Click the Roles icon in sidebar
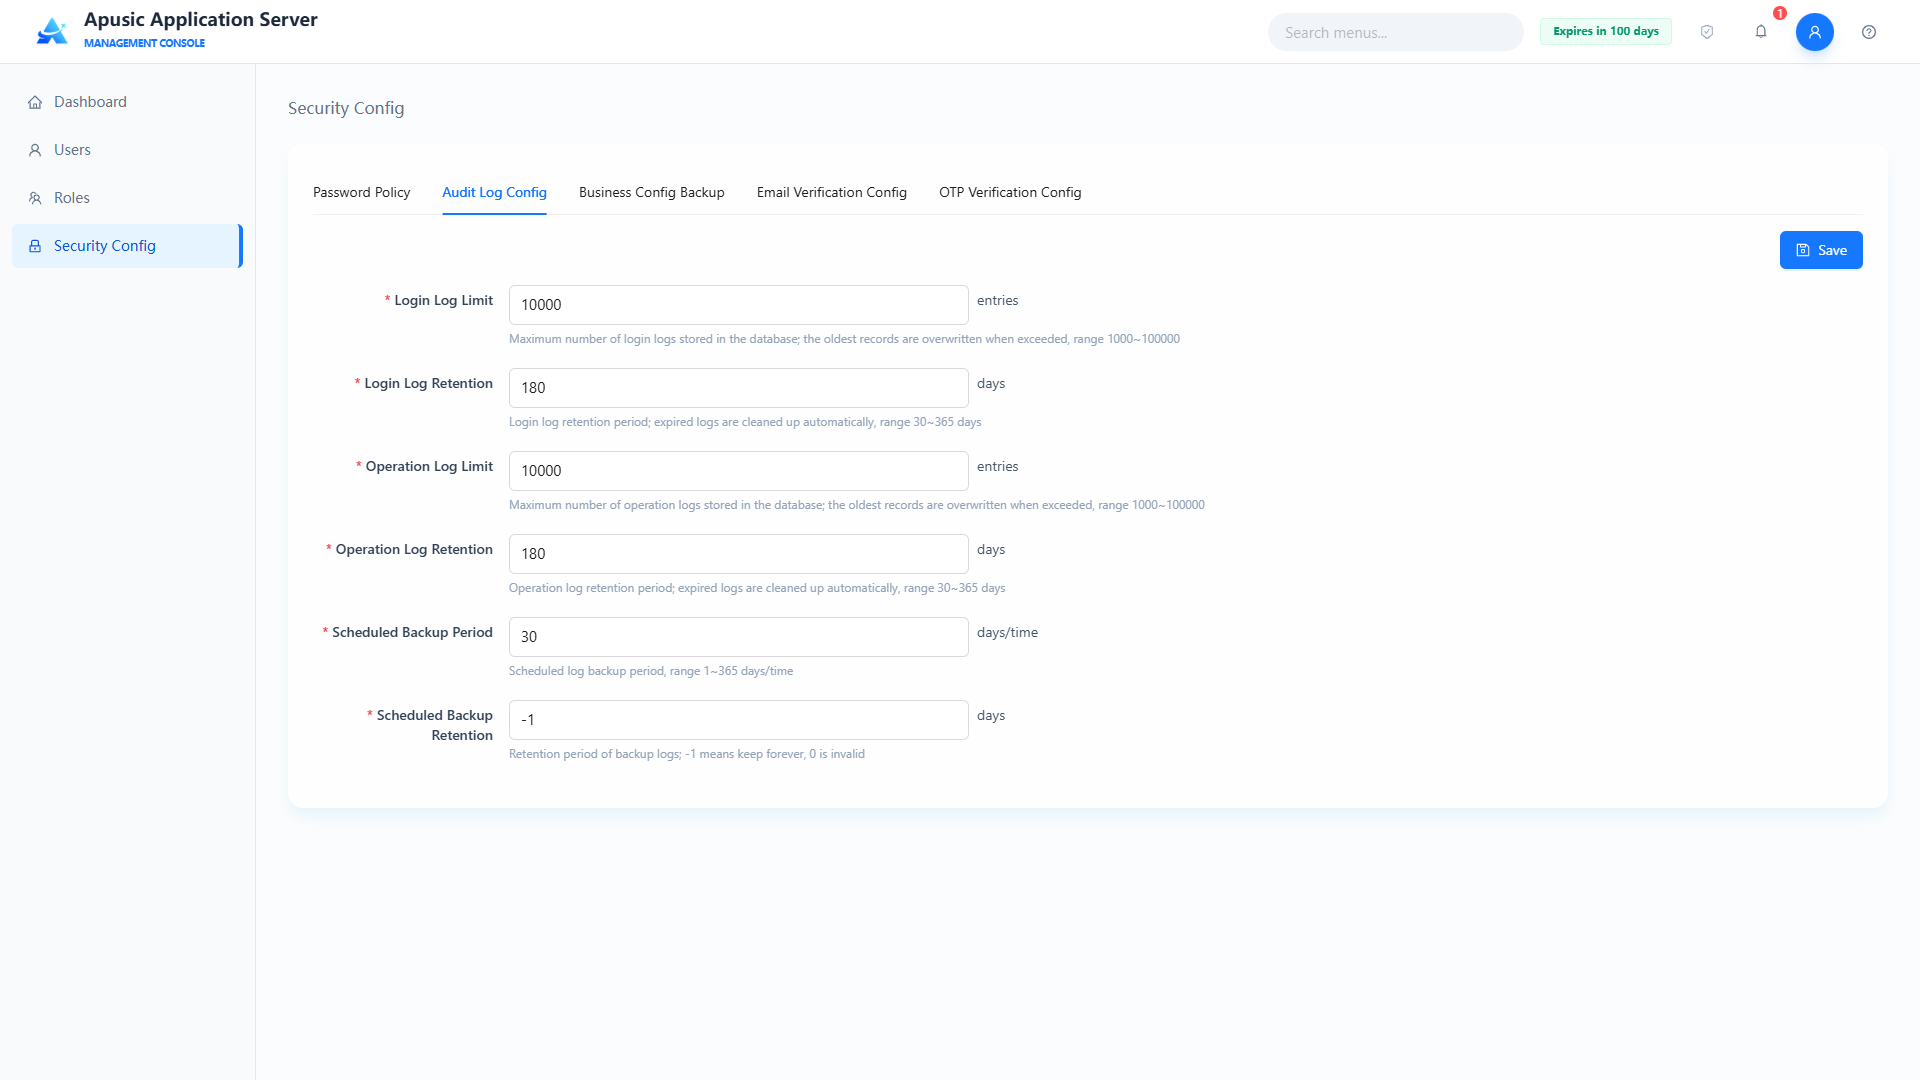Screen dimensions: 1920x1080 [x=35, y=198]
